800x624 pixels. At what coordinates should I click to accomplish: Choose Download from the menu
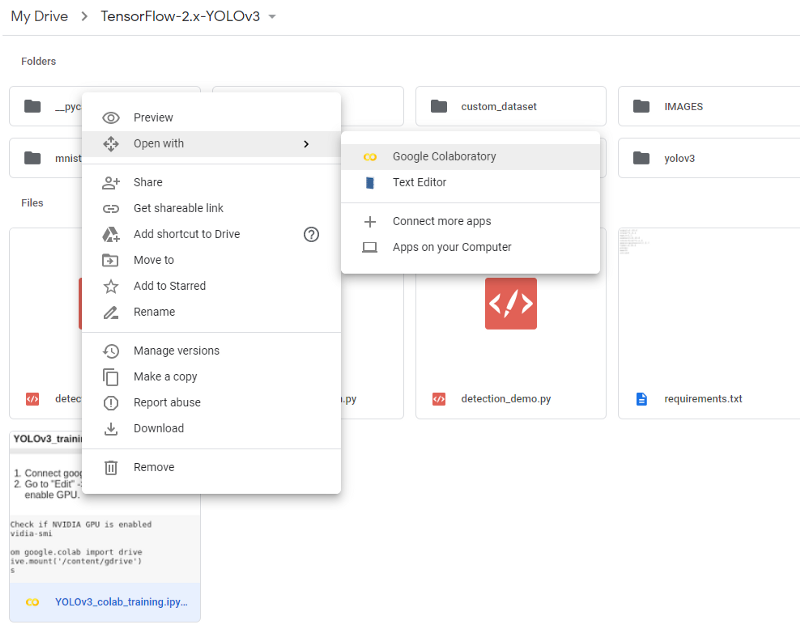(211, 429)
